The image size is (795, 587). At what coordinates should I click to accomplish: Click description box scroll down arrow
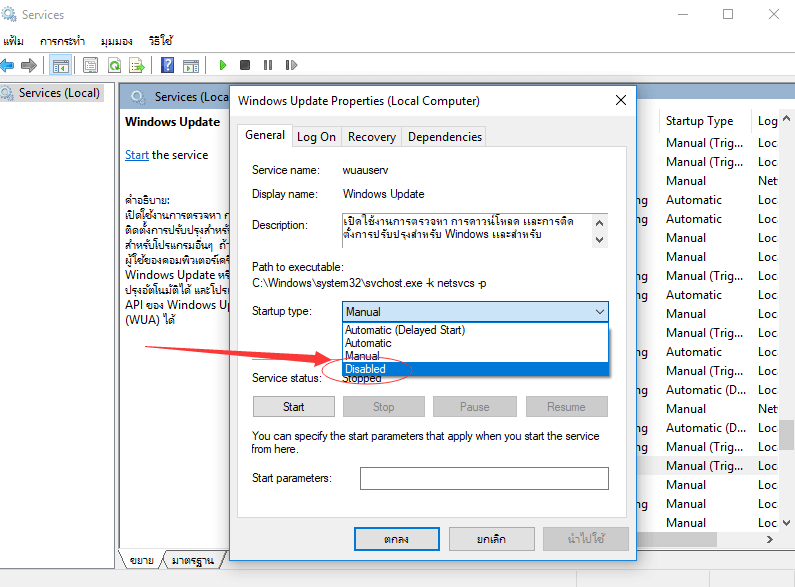[x=599, y=240]
